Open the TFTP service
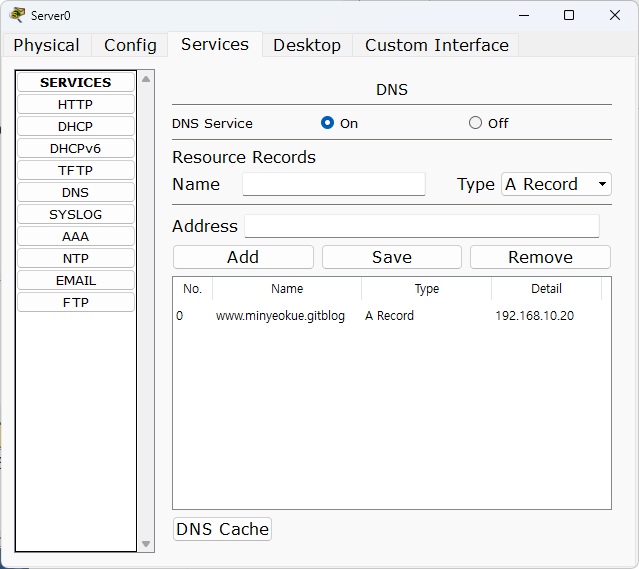This screenshot has height=569, width=639. coord(76,170)
